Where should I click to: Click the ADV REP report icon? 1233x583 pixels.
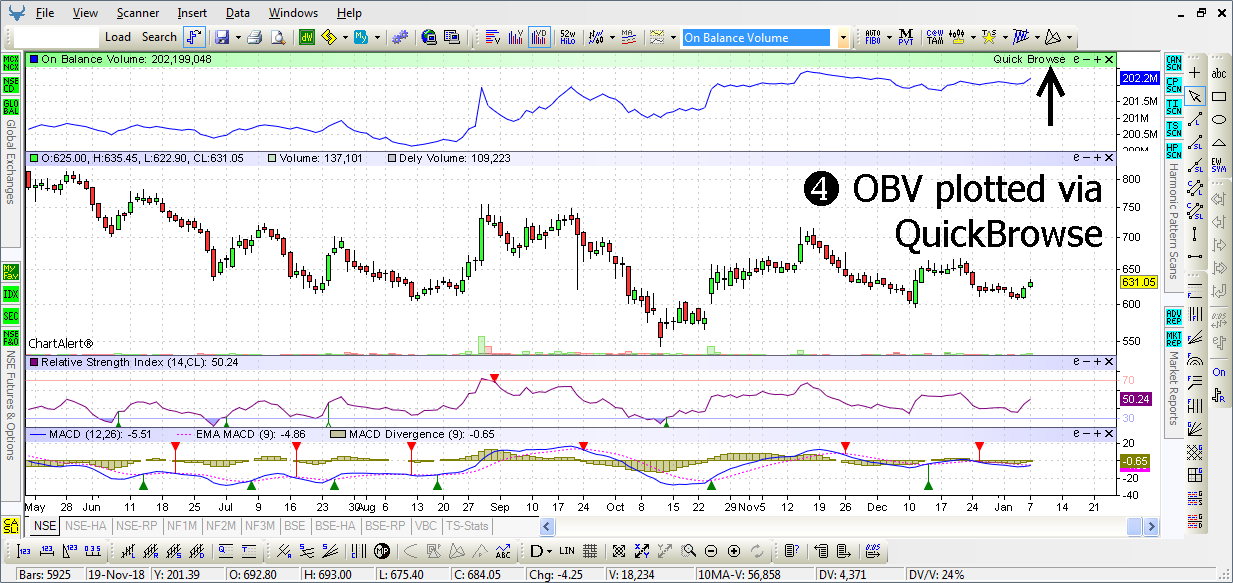coord(1174,316)
